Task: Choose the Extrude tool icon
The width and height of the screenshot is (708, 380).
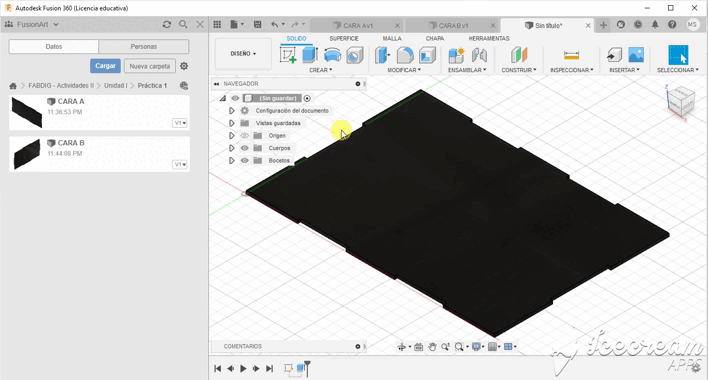Action: click(310, 55)
